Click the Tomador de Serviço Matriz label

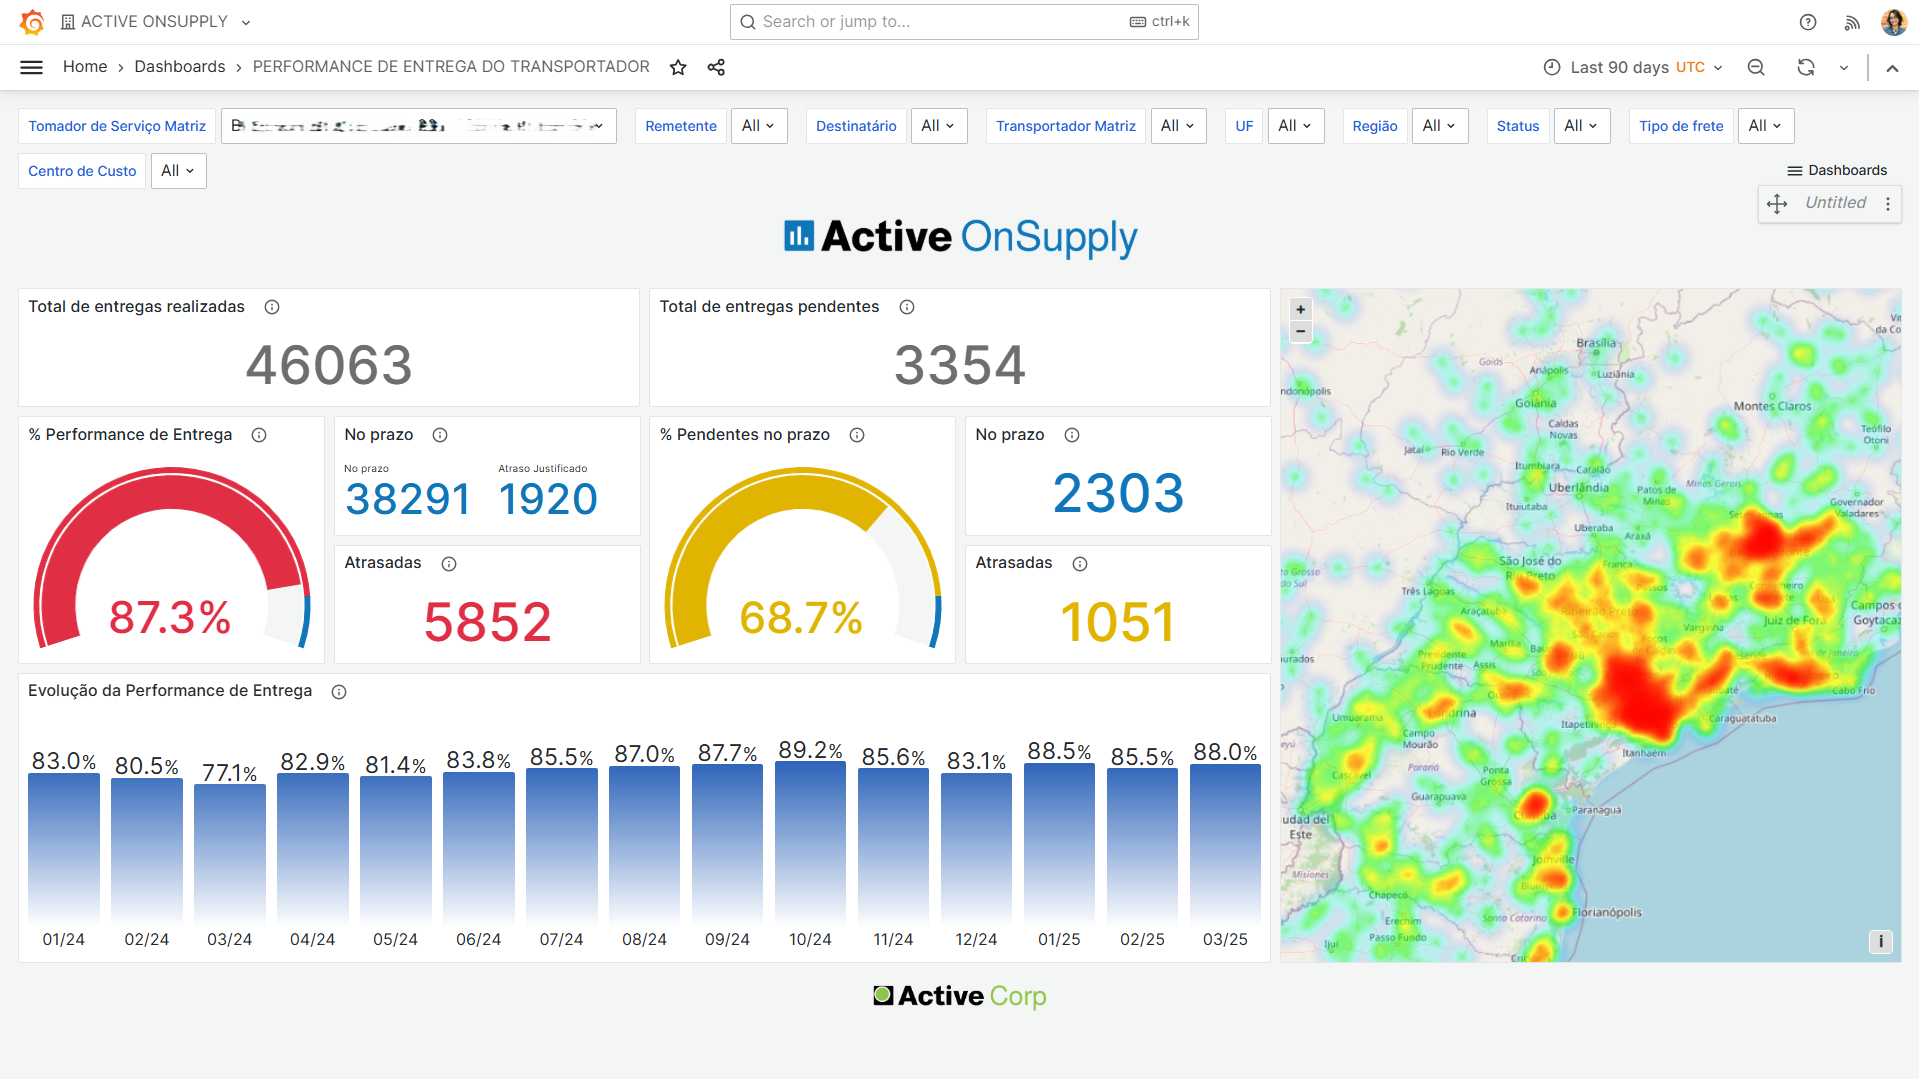[117, 126]
